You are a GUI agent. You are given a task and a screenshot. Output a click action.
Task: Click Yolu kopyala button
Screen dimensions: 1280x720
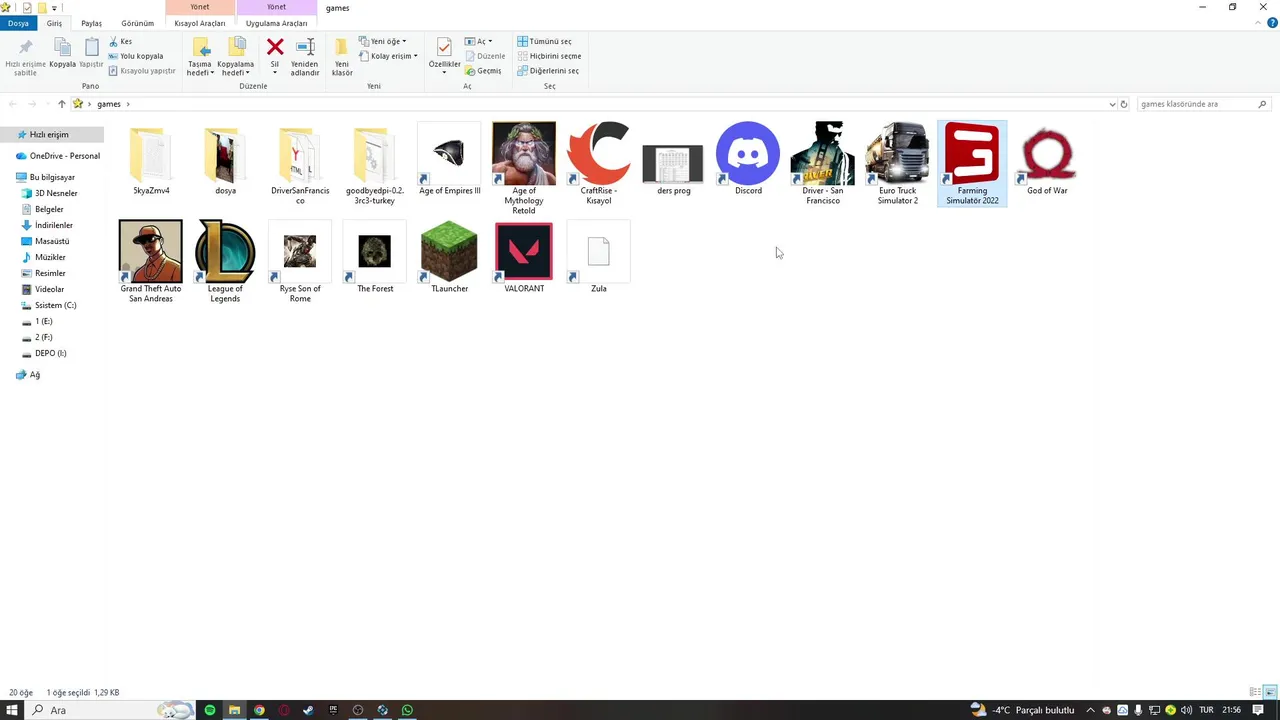pos(135,56)
